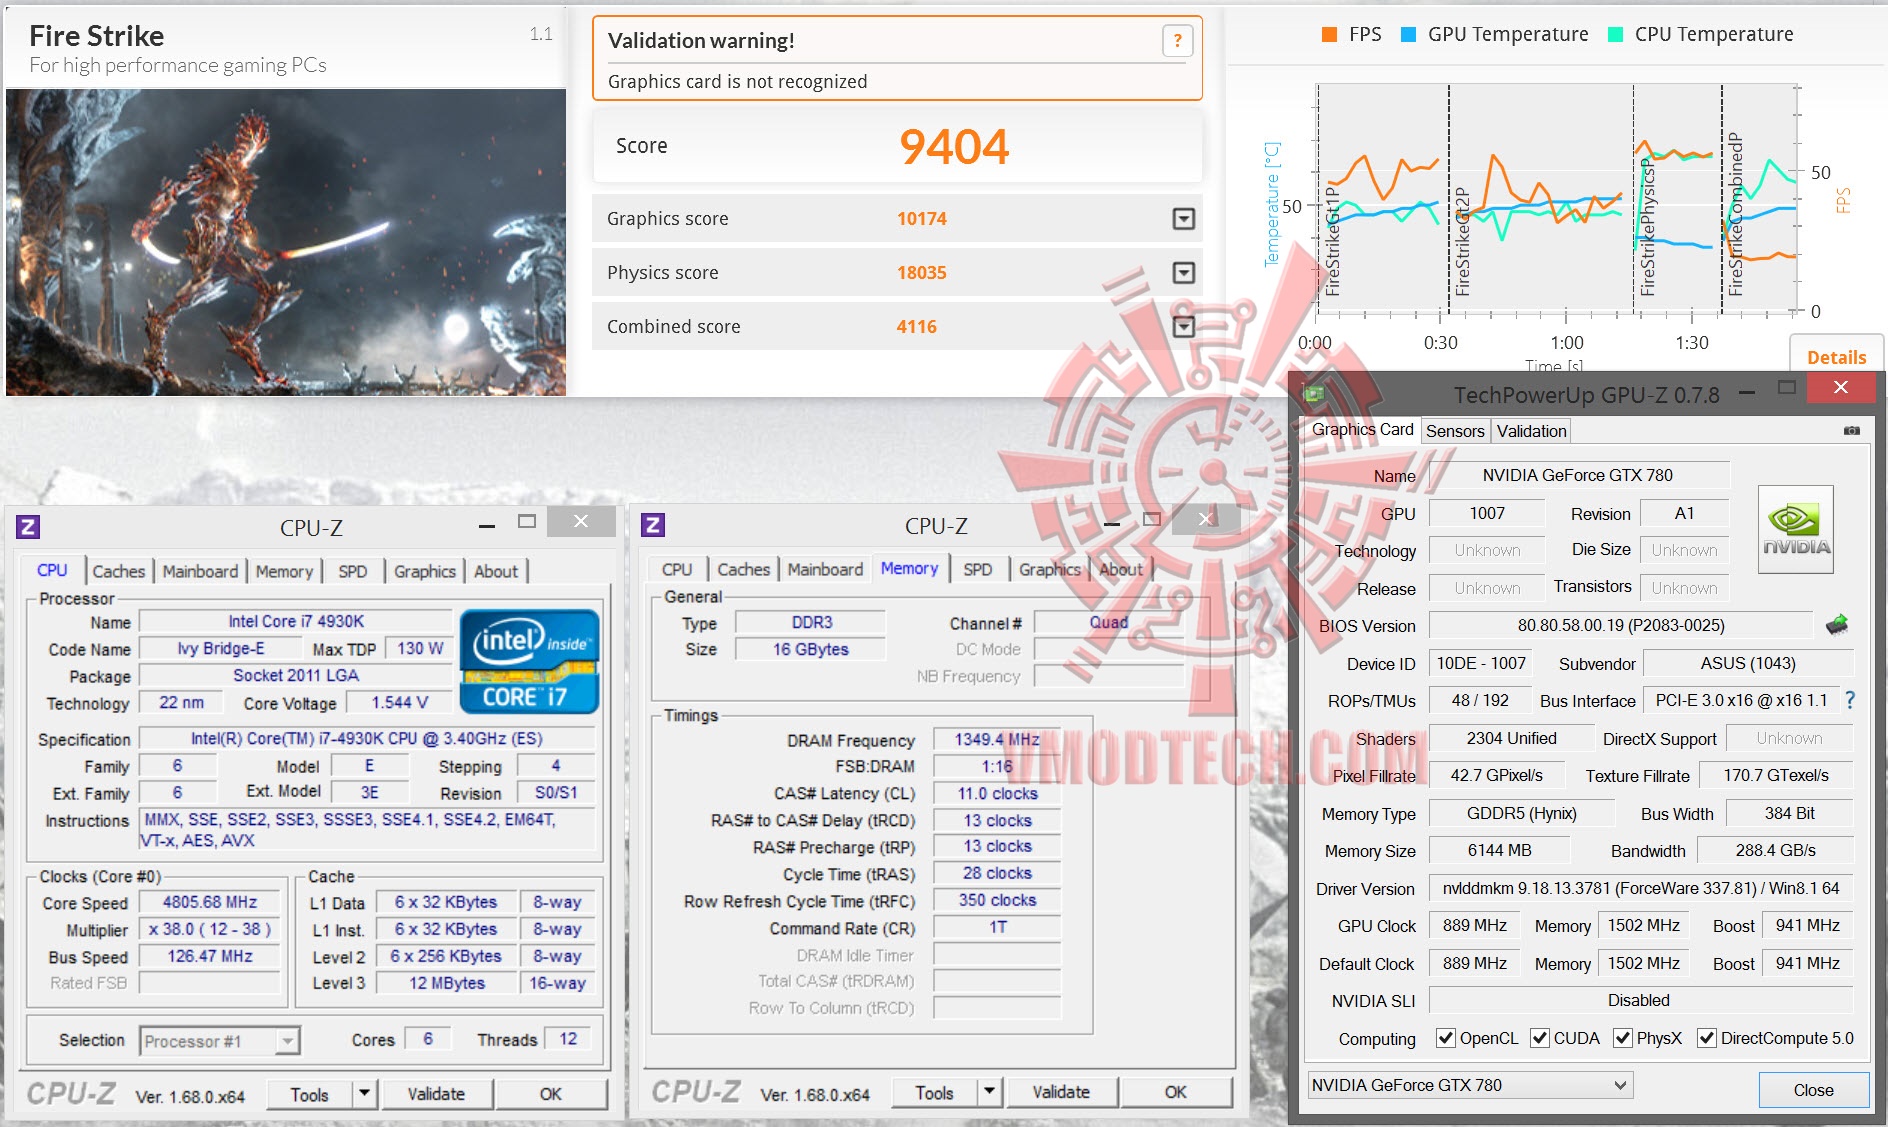Click the Memory Size value 6144 MB
This screenshot has width=1888, height=1127.
click(x=1499, y=850)
